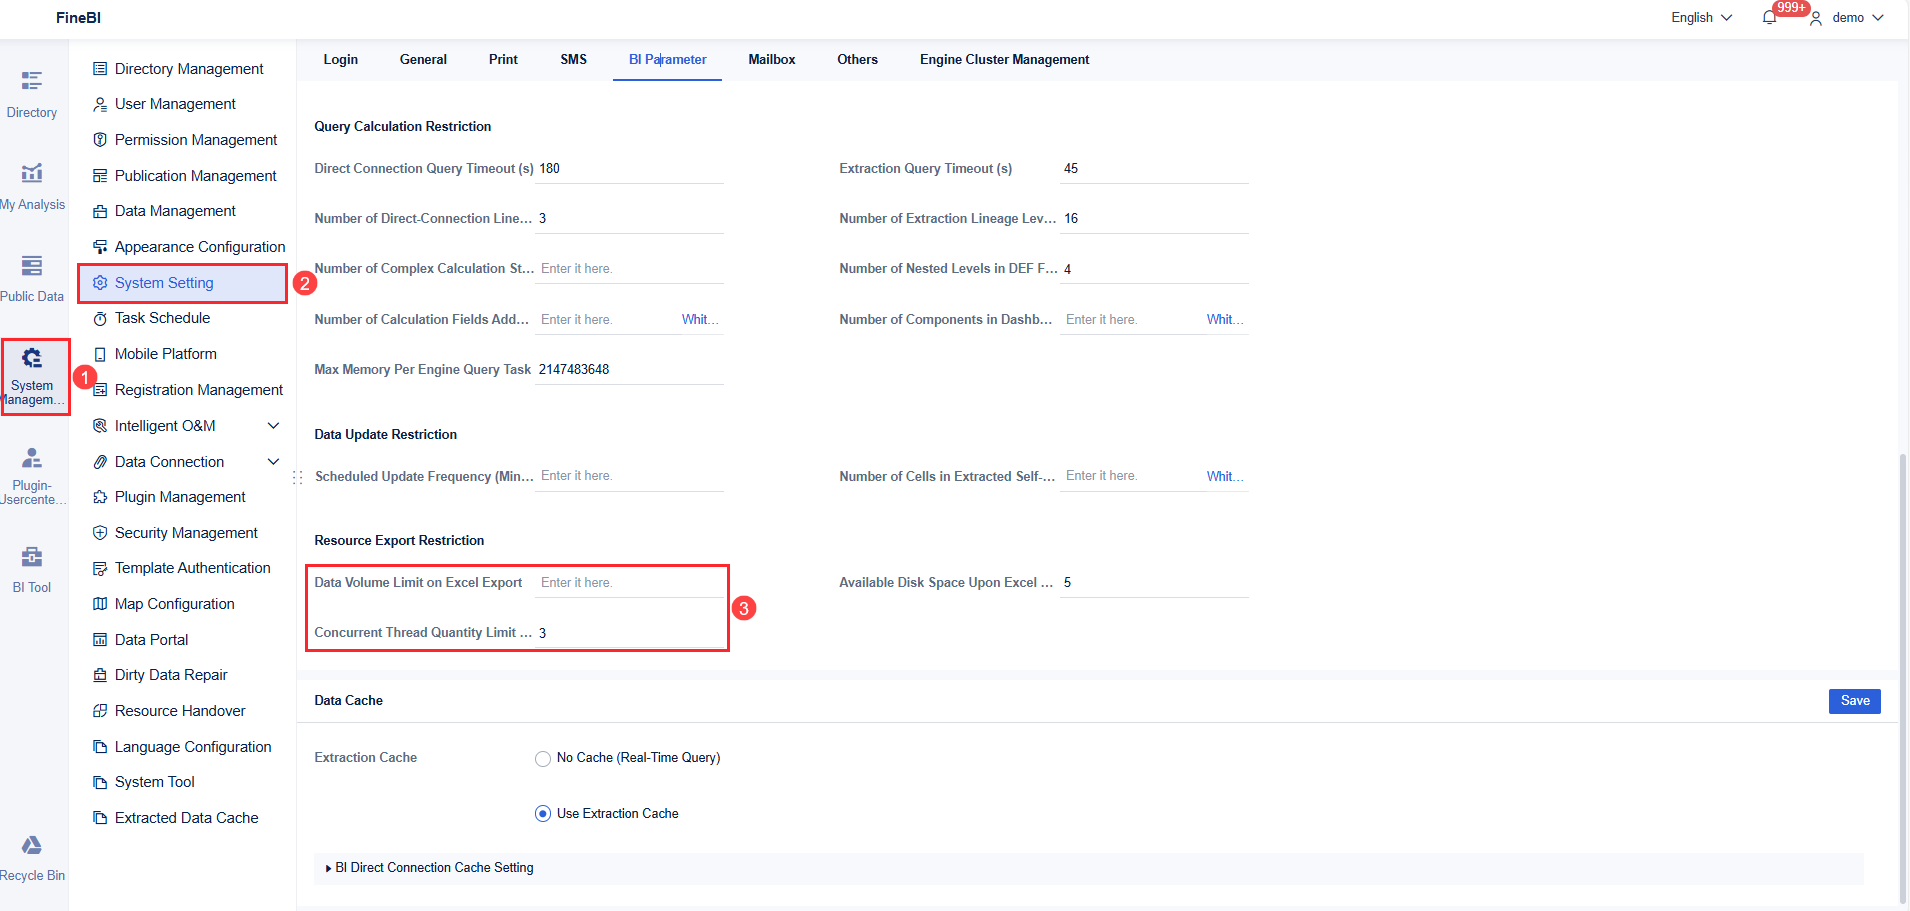Click Data Portal icon
Screen dimensions: 1910x911
click(100, 640)
